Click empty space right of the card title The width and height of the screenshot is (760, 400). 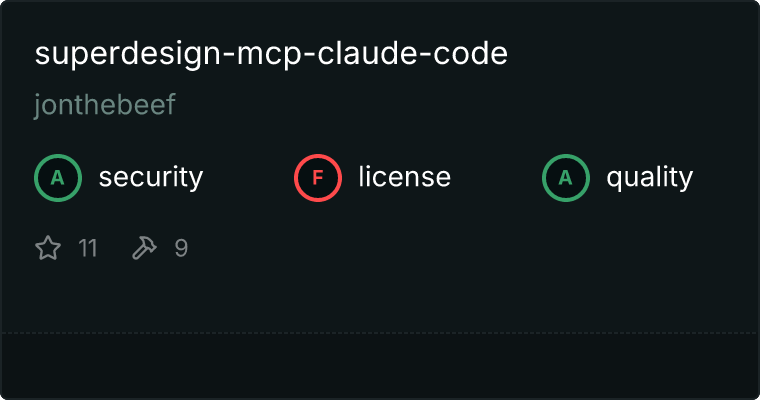click(630, 54)
